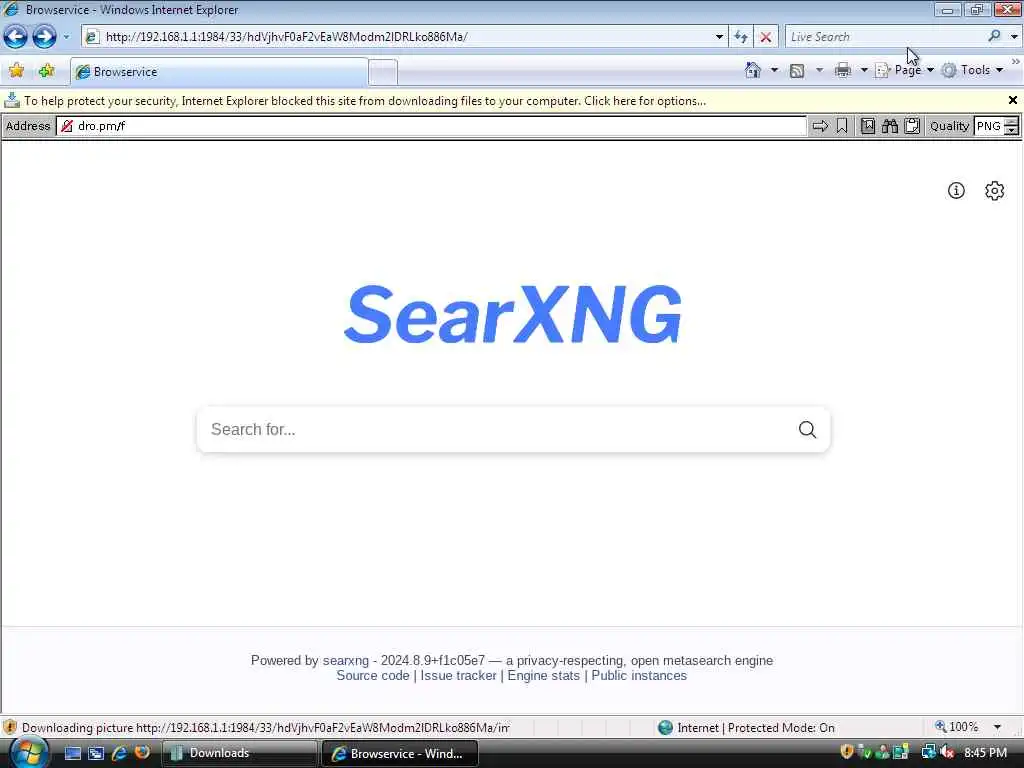Open SearXNG About info icon
The width and height of the screenshot is (1024, 768).
coord(956,190)
